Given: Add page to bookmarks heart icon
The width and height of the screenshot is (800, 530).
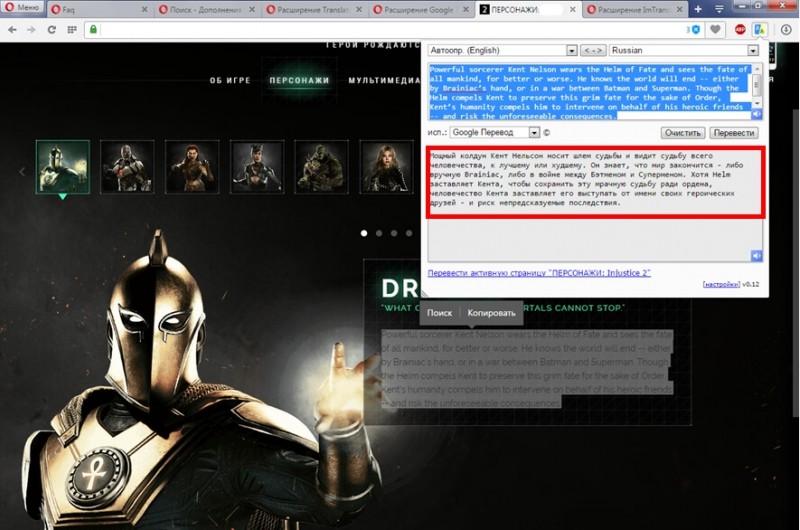Looking at the screenshot, I should point(715,30).
